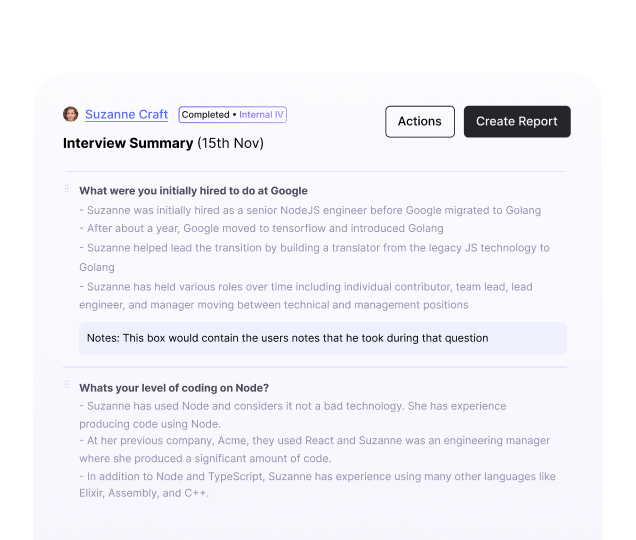The width and height of the screenshot is (636, 540).
Task: Click into the Notes box
Action: click(322, 338)
